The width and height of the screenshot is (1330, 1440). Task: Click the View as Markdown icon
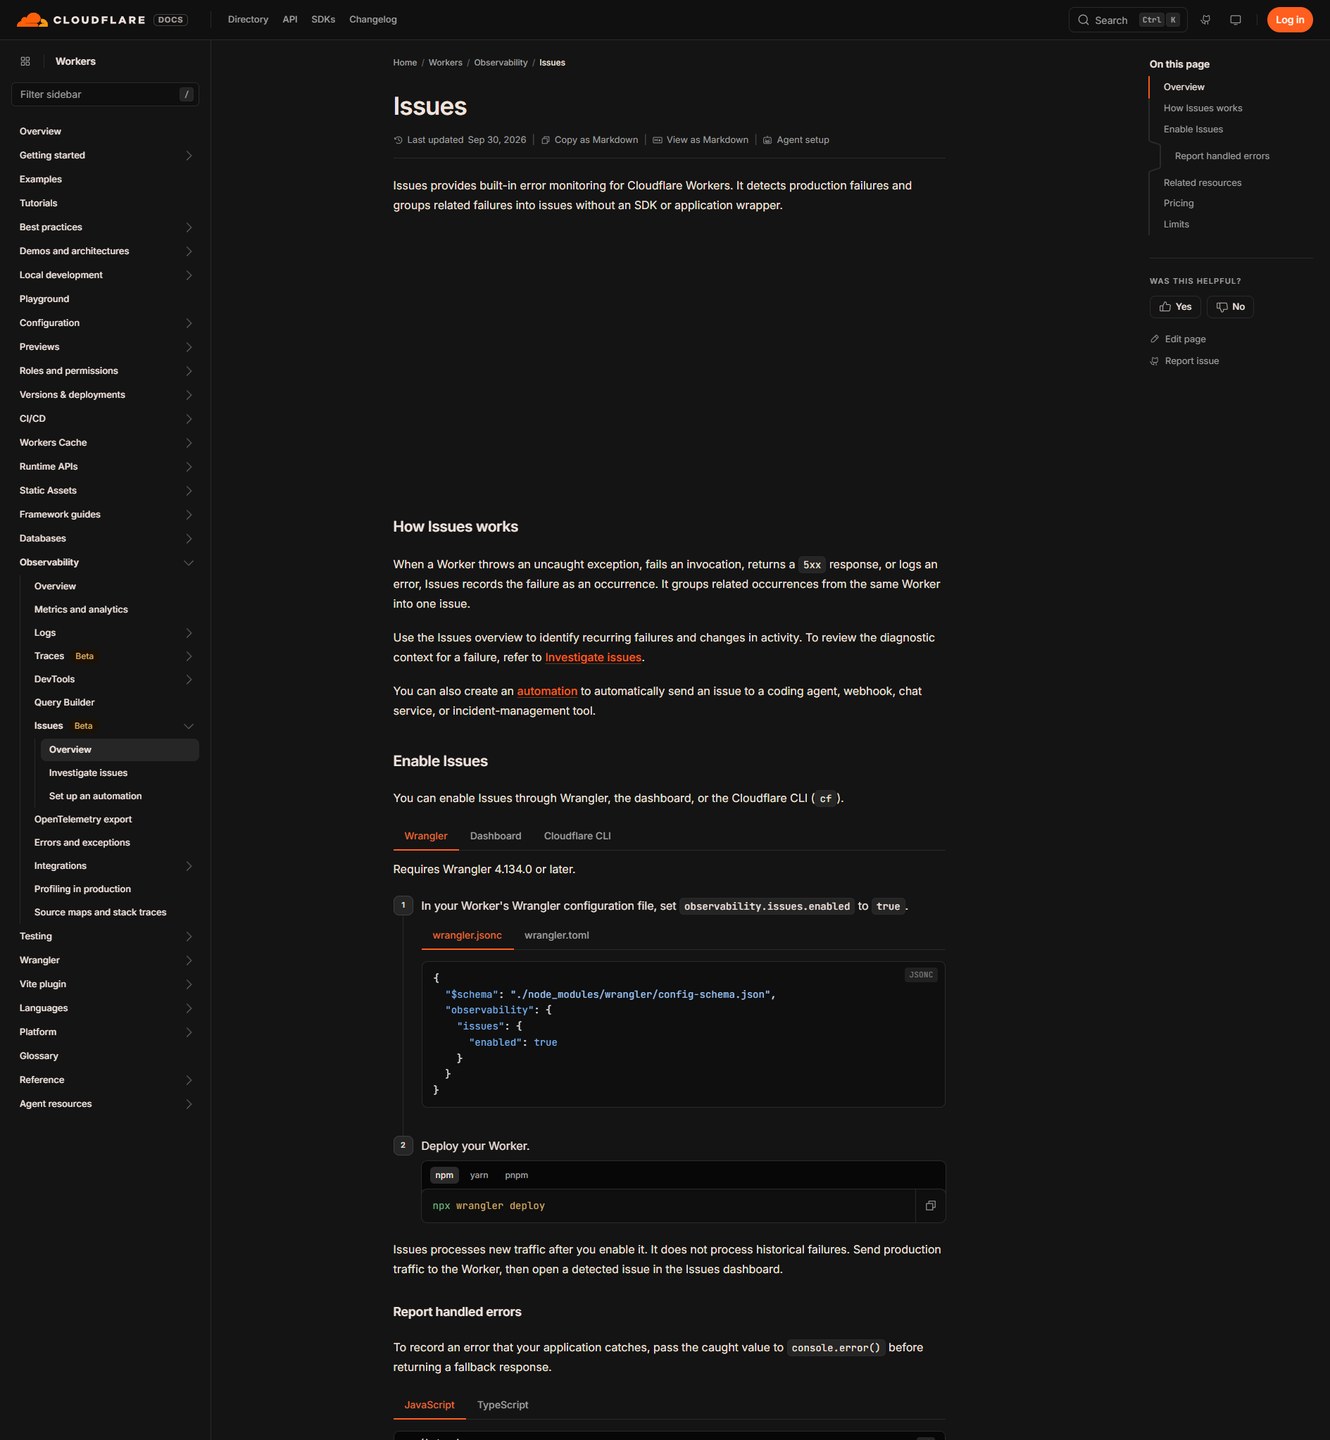657,140
